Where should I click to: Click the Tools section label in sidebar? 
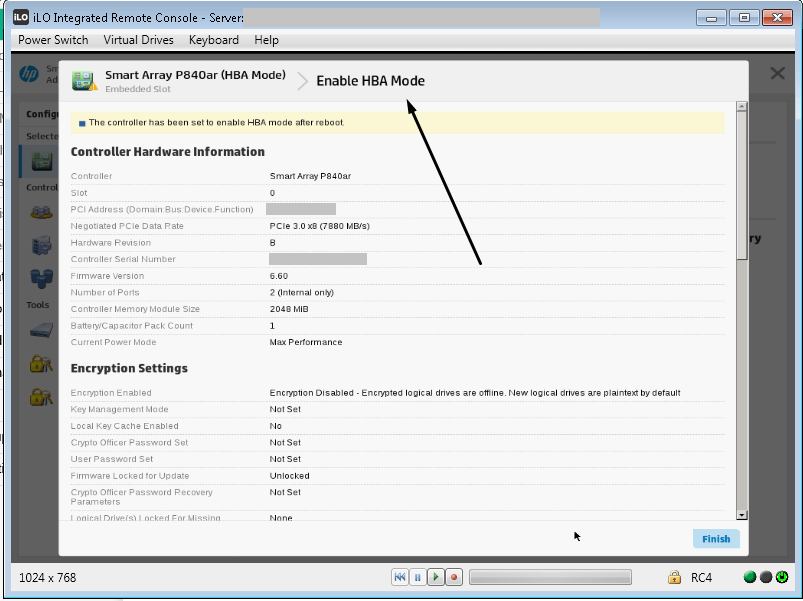[37, 305]
